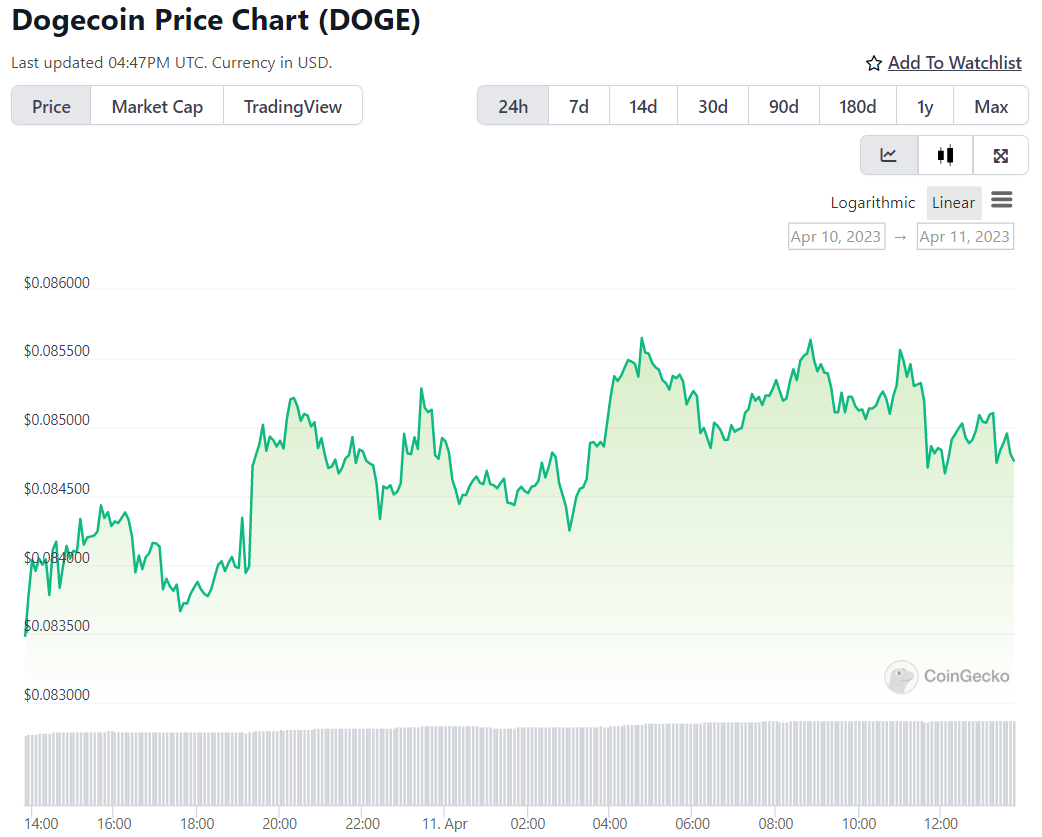Select the 14d time range
Screen dimensions: 1042x837
643,106
